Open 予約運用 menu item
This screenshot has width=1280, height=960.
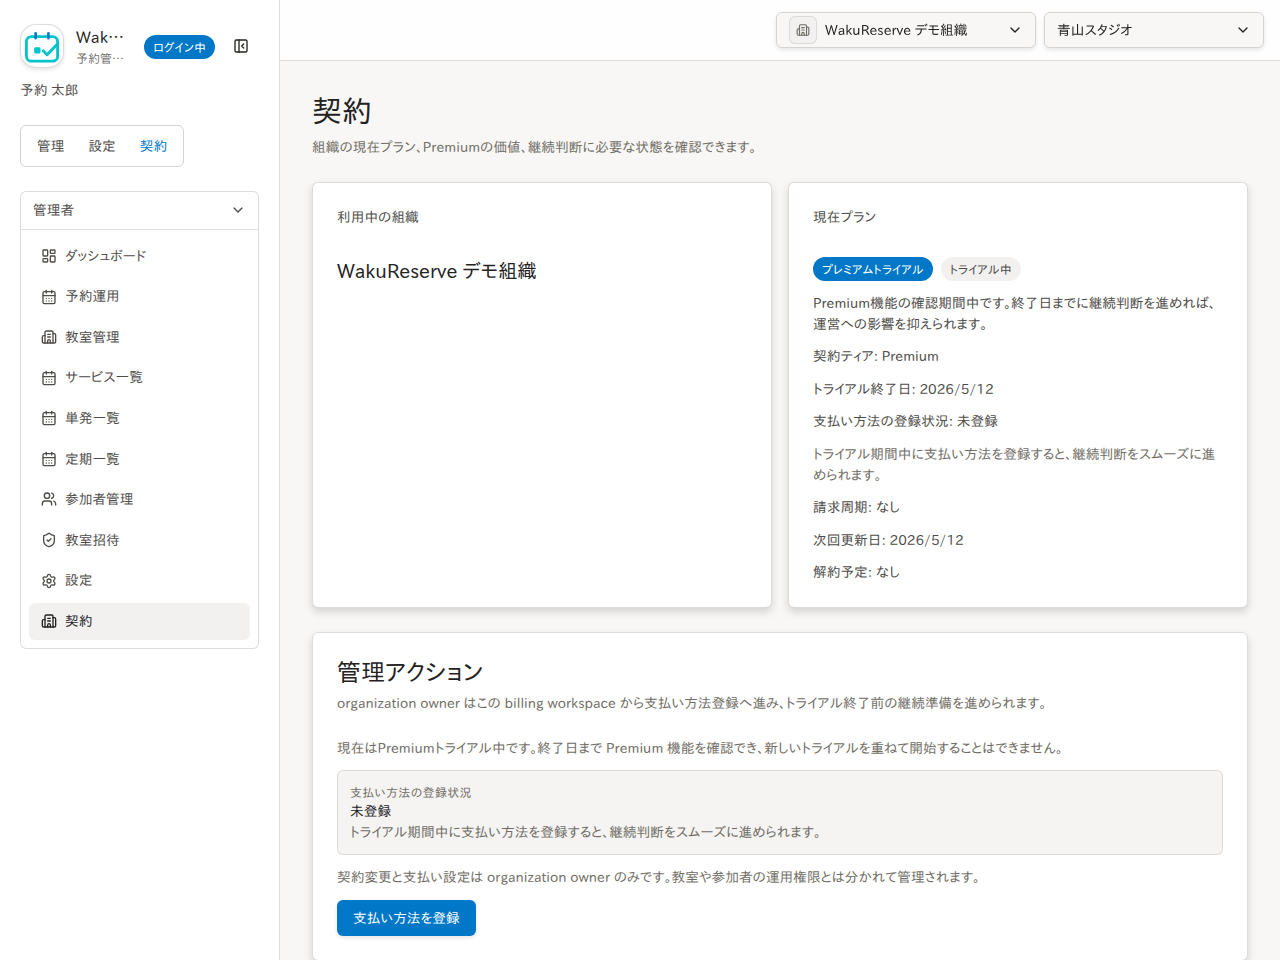click(x=139, y=297)
